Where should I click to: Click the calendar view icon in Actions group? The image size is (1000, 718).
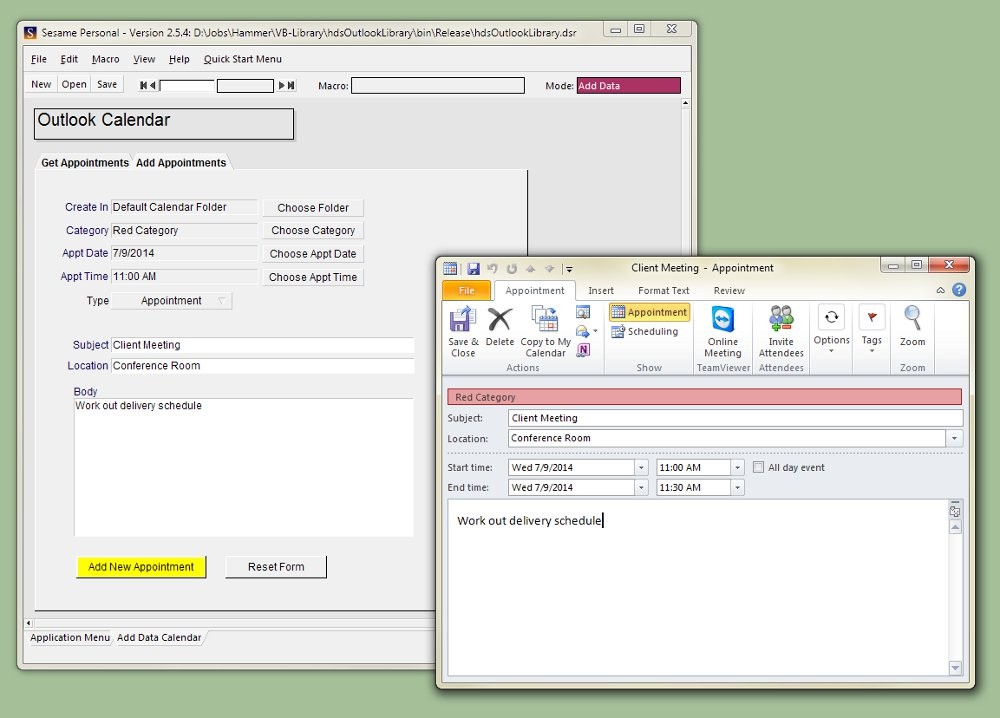tap(583, 312)
